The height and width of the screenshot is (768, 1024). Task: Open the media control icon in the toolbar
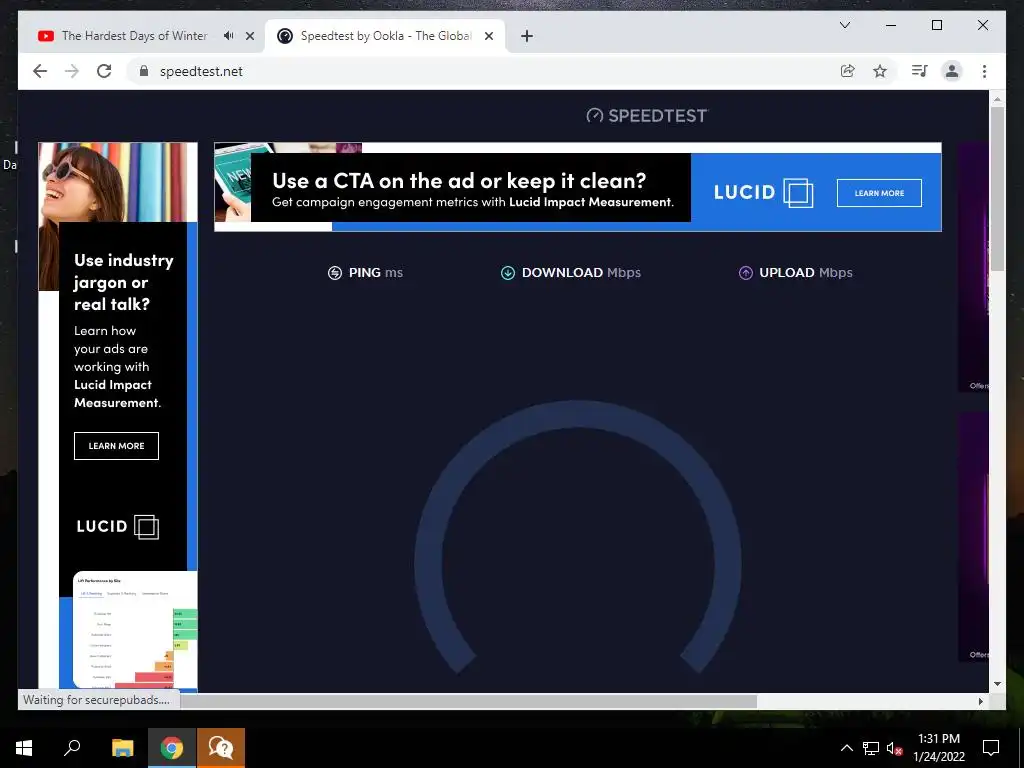point(920,71)
